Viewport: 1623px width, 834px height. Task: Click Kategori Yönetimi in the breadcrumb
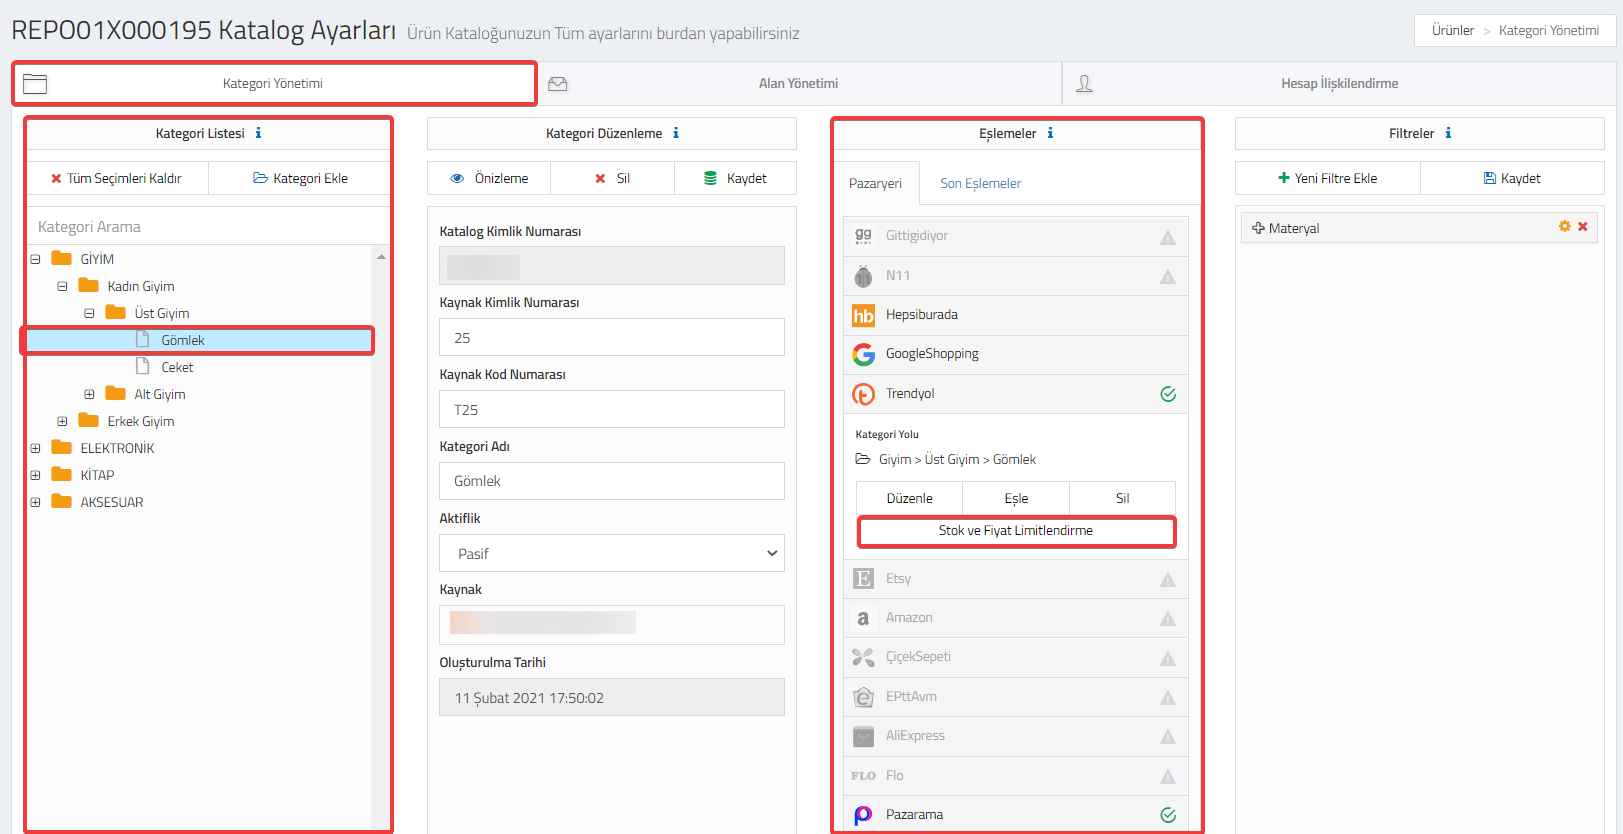[1549, 30]
